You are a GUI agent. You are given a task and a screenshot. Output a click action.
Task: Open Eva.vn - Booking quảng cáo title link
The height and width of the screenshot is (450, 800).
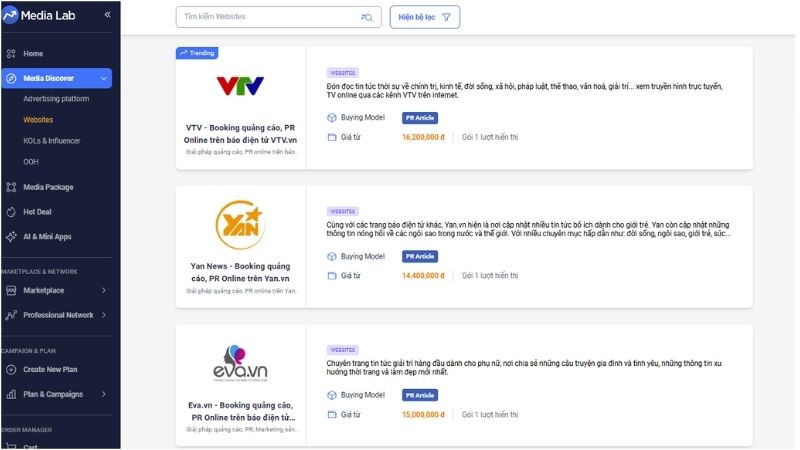pyautogui.click(x=241, y=411)
